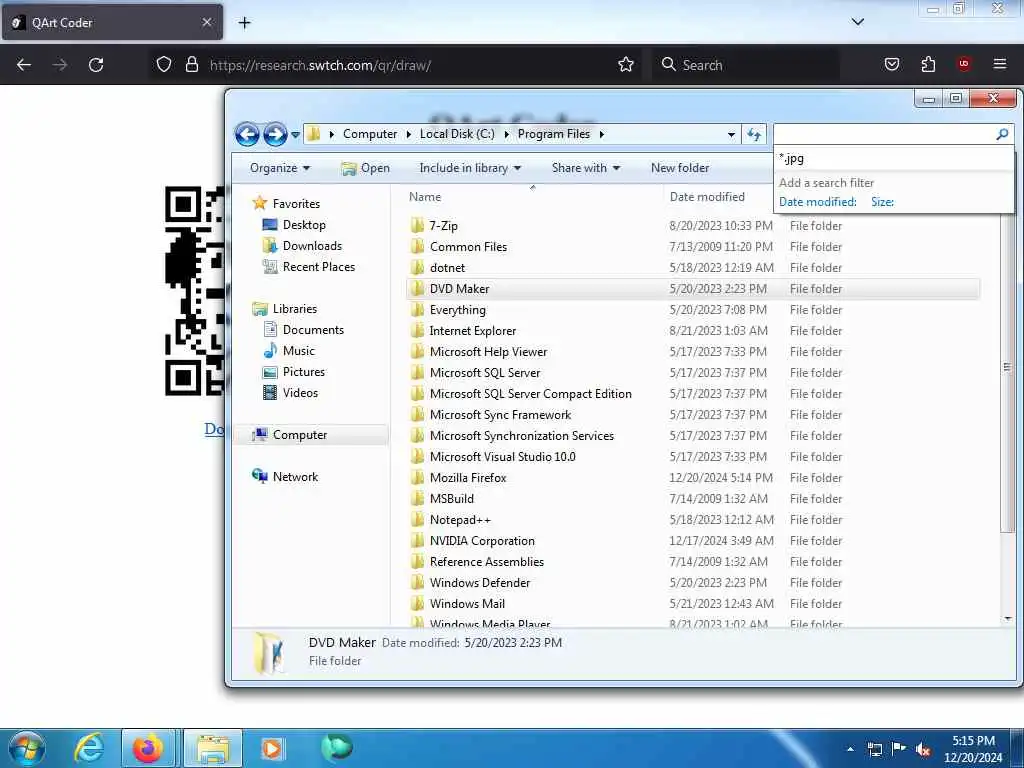Expand arrow after Computer breadcrumb

(x=408, y=134)
